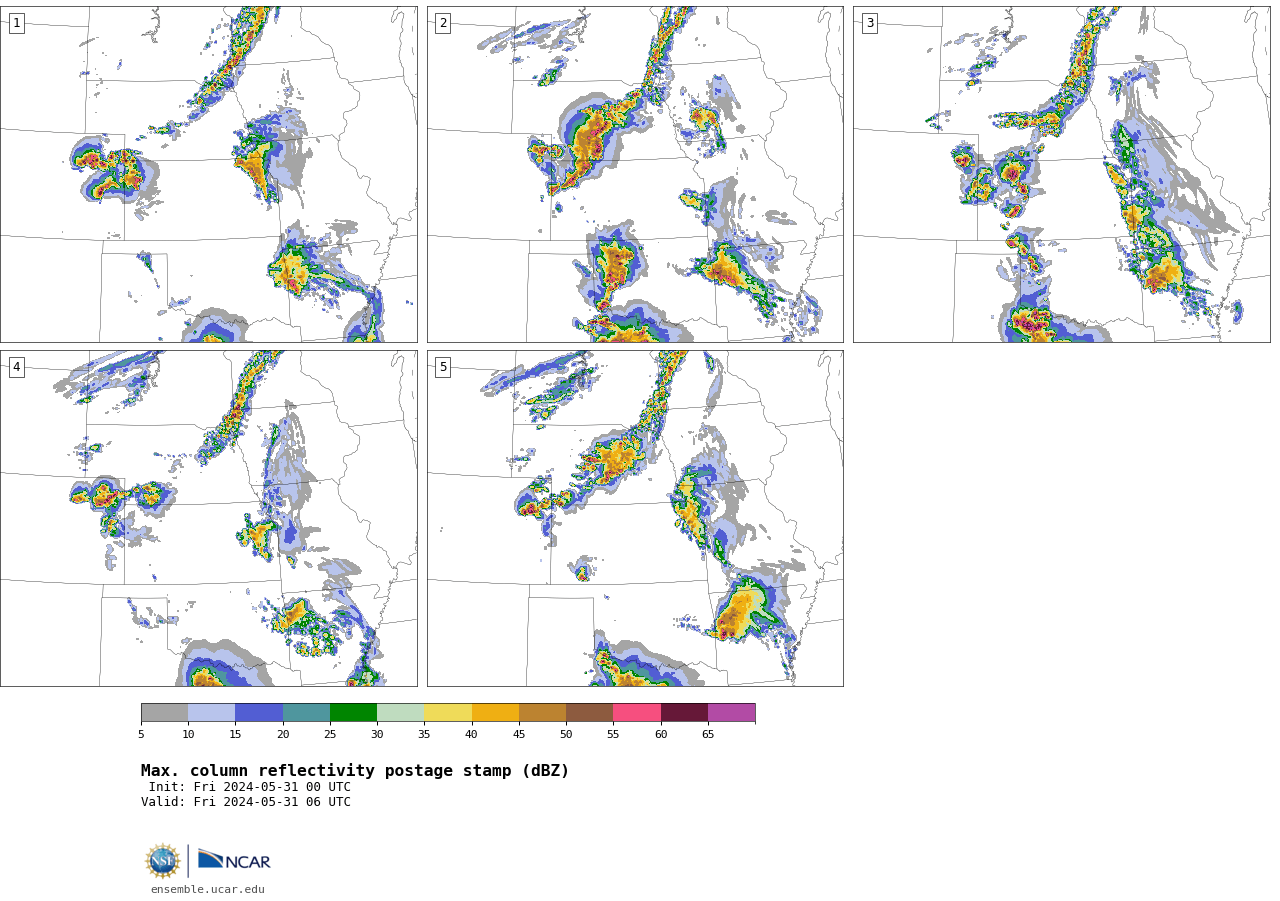This screenshot has width=1280, height=901.
Task: Click the brown 50-55 dBZ swatch
Action: [x=590, y=713]
